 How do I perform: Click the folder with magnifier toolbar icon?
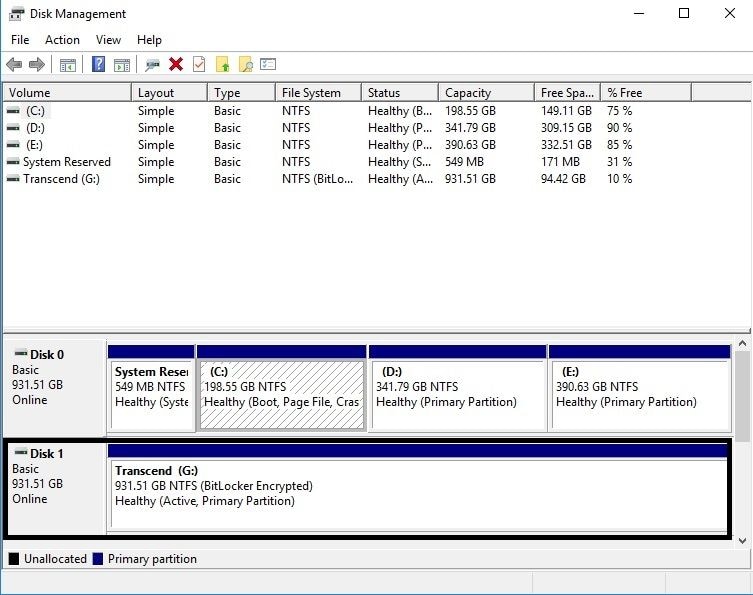[245, 64]
